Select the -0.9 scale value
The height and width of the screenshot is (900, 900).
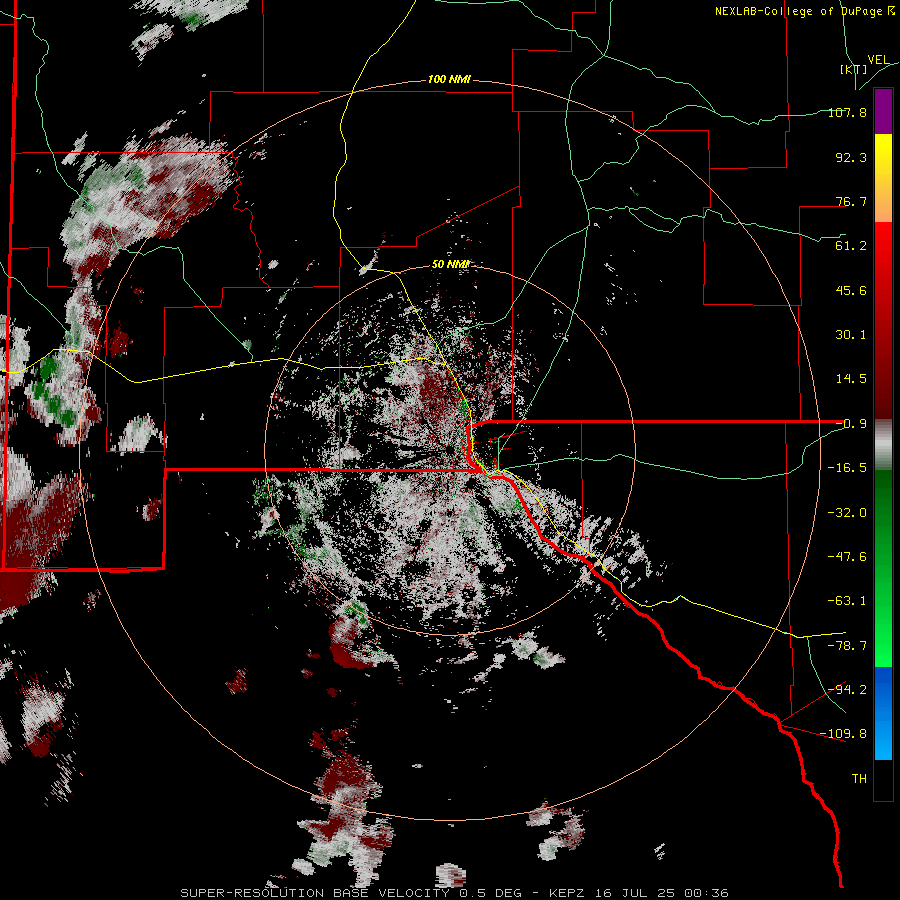[851, 424]
